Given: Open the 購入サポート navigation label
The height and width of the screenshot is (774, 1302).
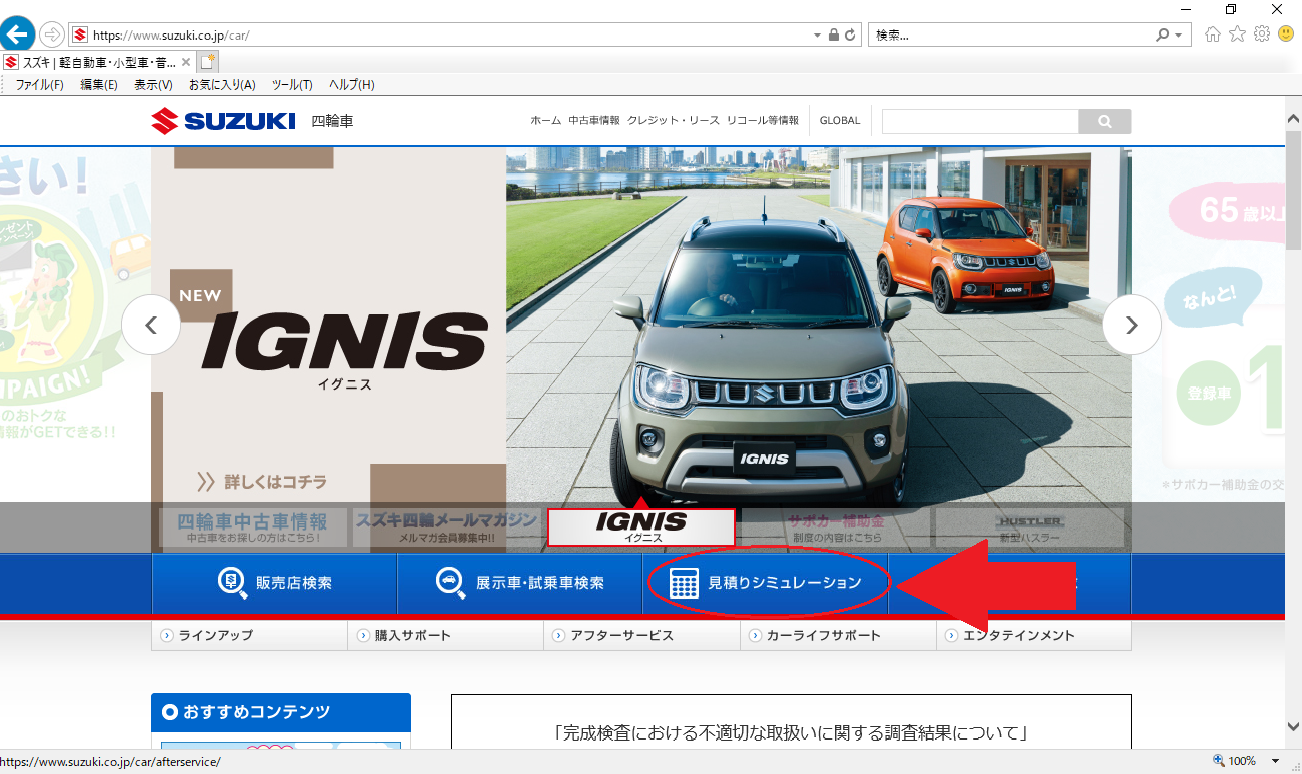Looking at the screenshot, I should click(x=413, y=635).
